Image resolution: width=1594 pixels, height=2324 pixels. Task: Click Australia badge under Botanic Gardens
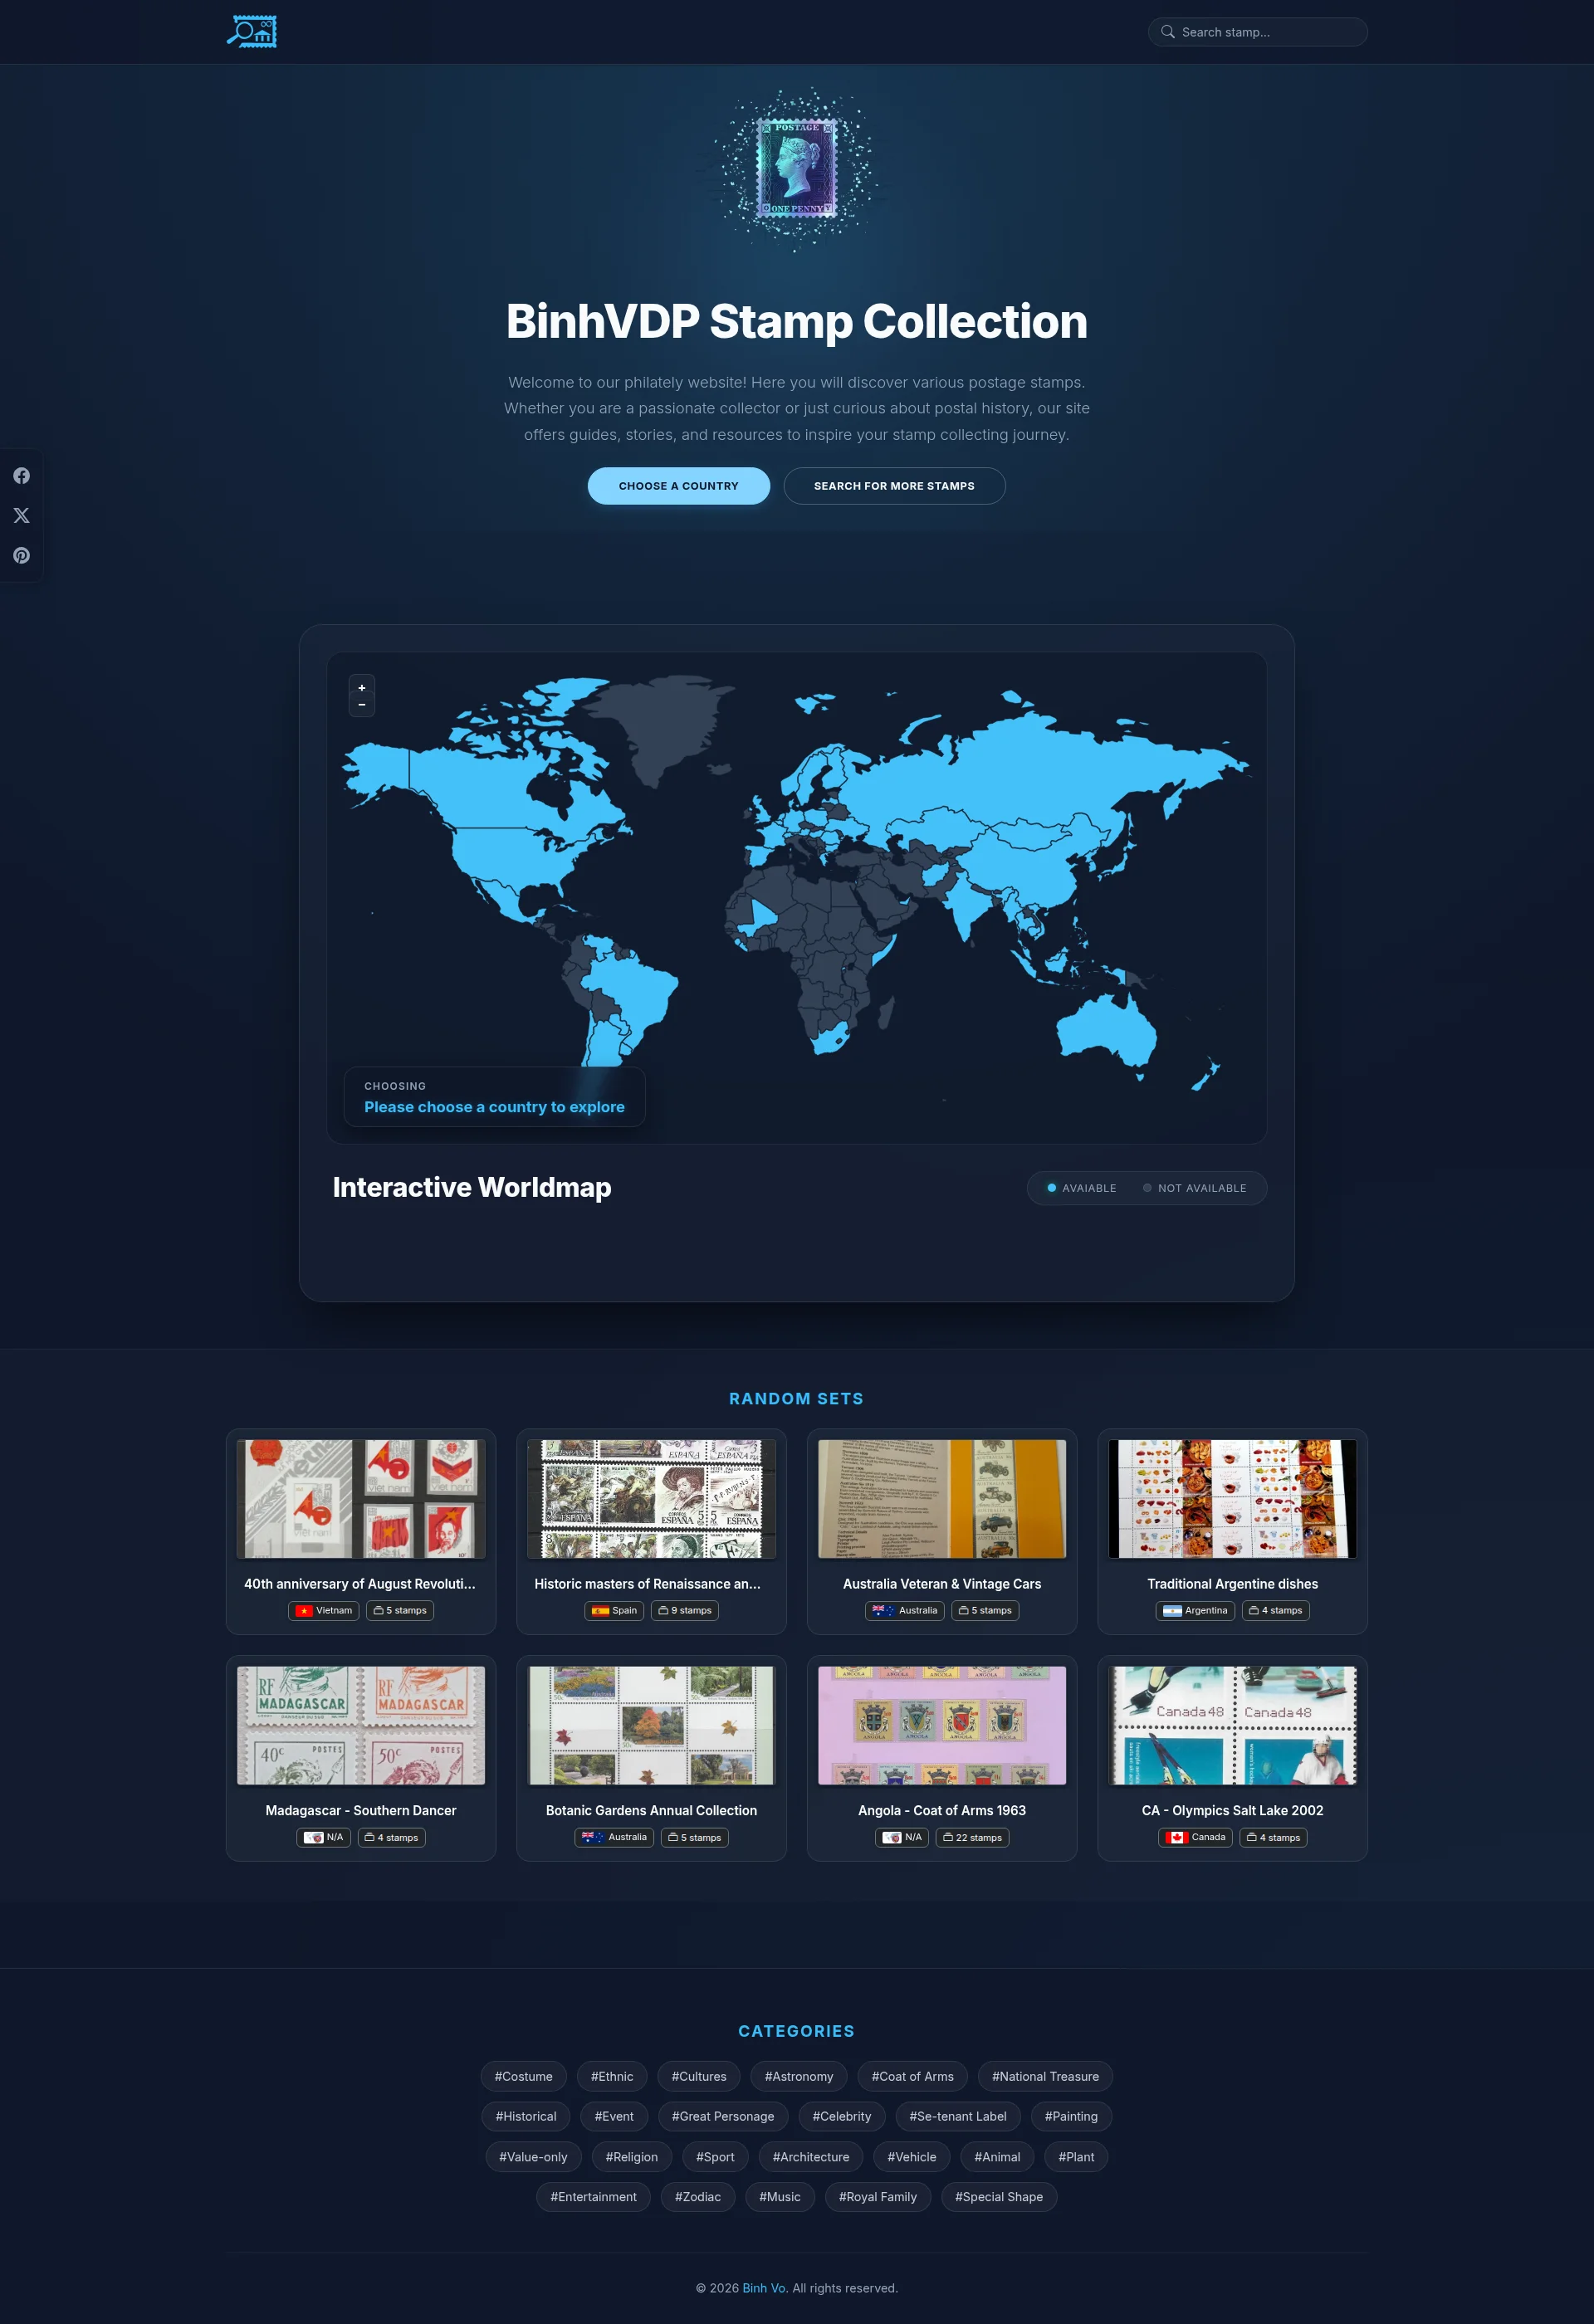pos(614,1837)
